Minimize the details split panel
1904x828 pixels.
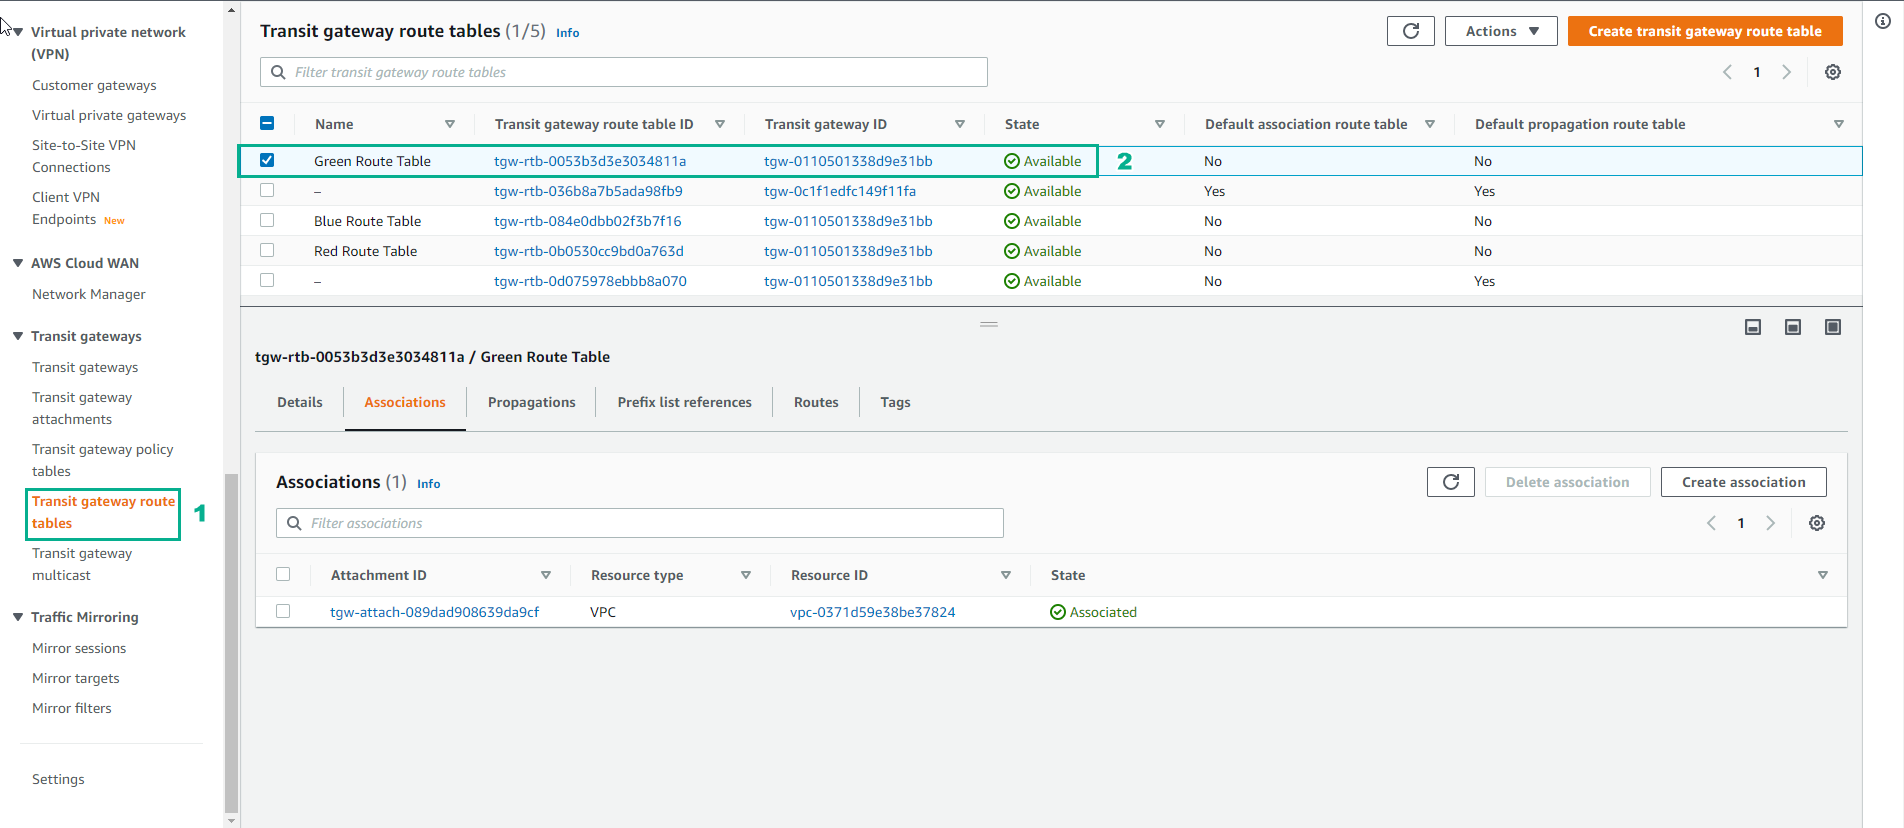coord(1753,327)
